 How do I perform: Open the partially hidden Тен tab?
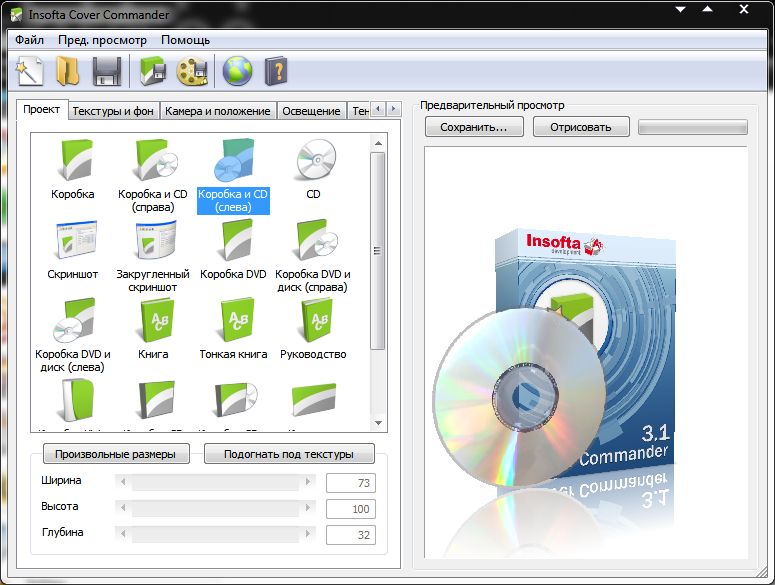pyautogui.click(x=359, y=111)
